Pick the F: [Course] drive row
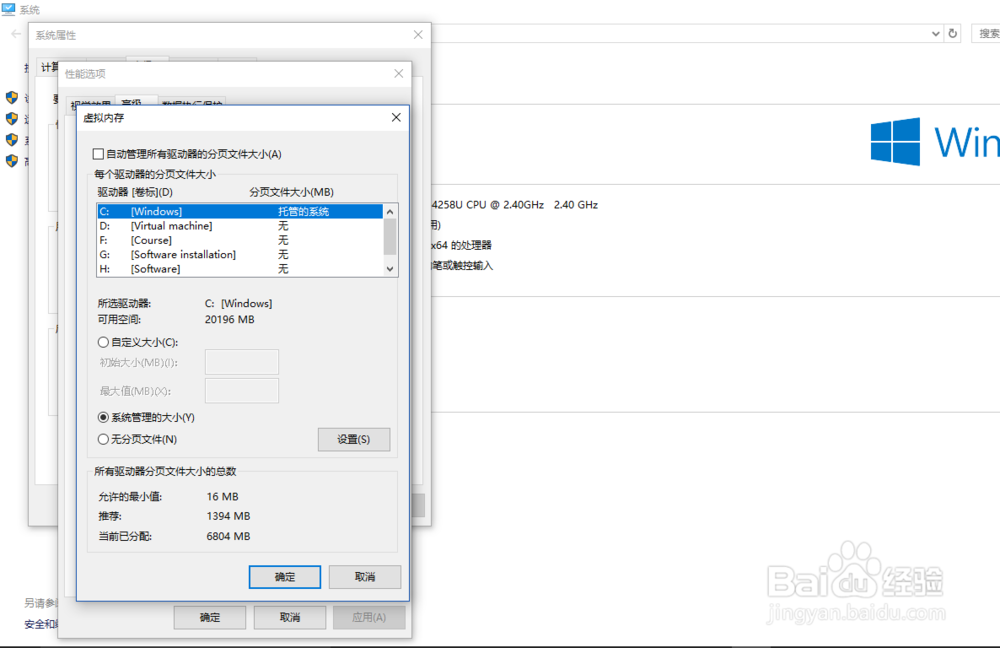This screenshot has height=648, width=1000. pos(240,240)
